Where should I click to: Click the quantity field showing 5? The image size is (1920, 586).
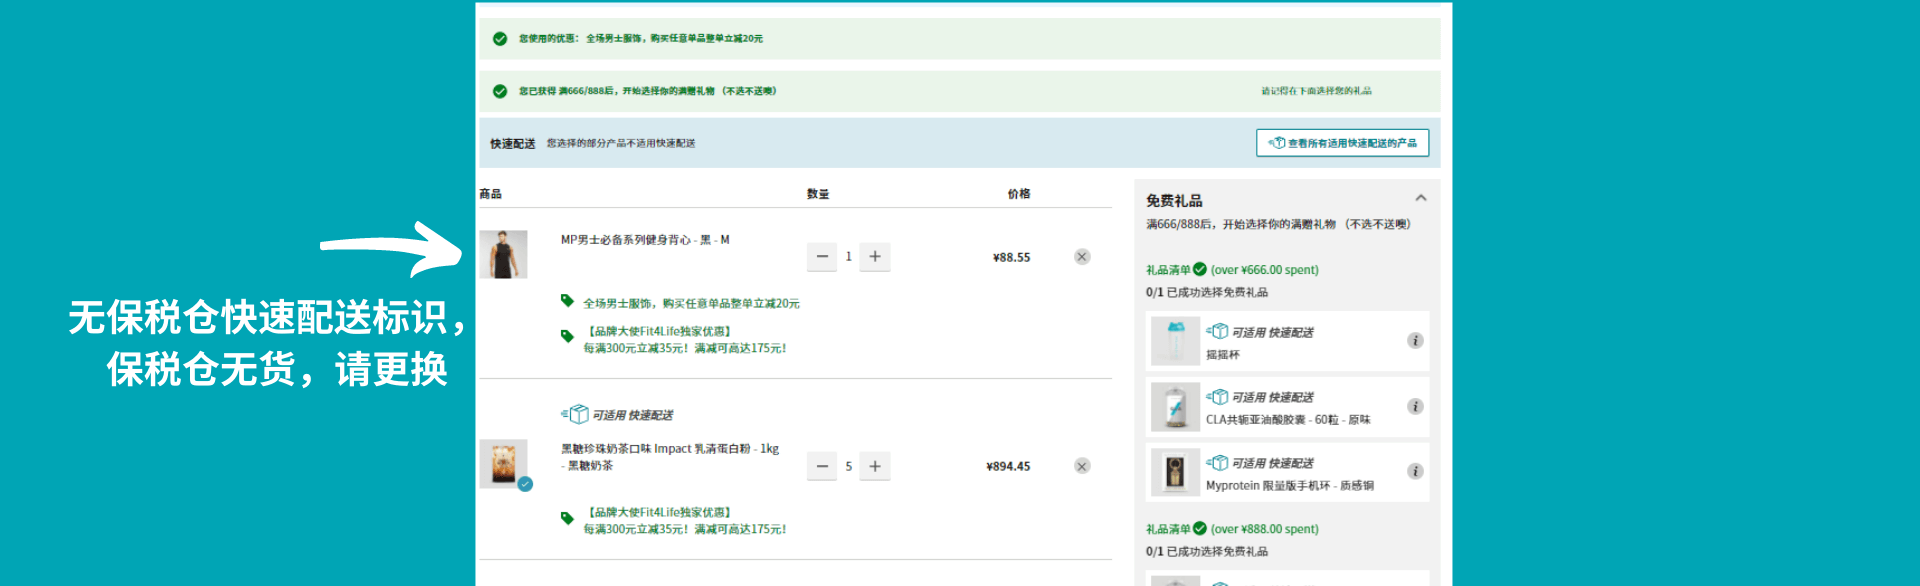848,466
